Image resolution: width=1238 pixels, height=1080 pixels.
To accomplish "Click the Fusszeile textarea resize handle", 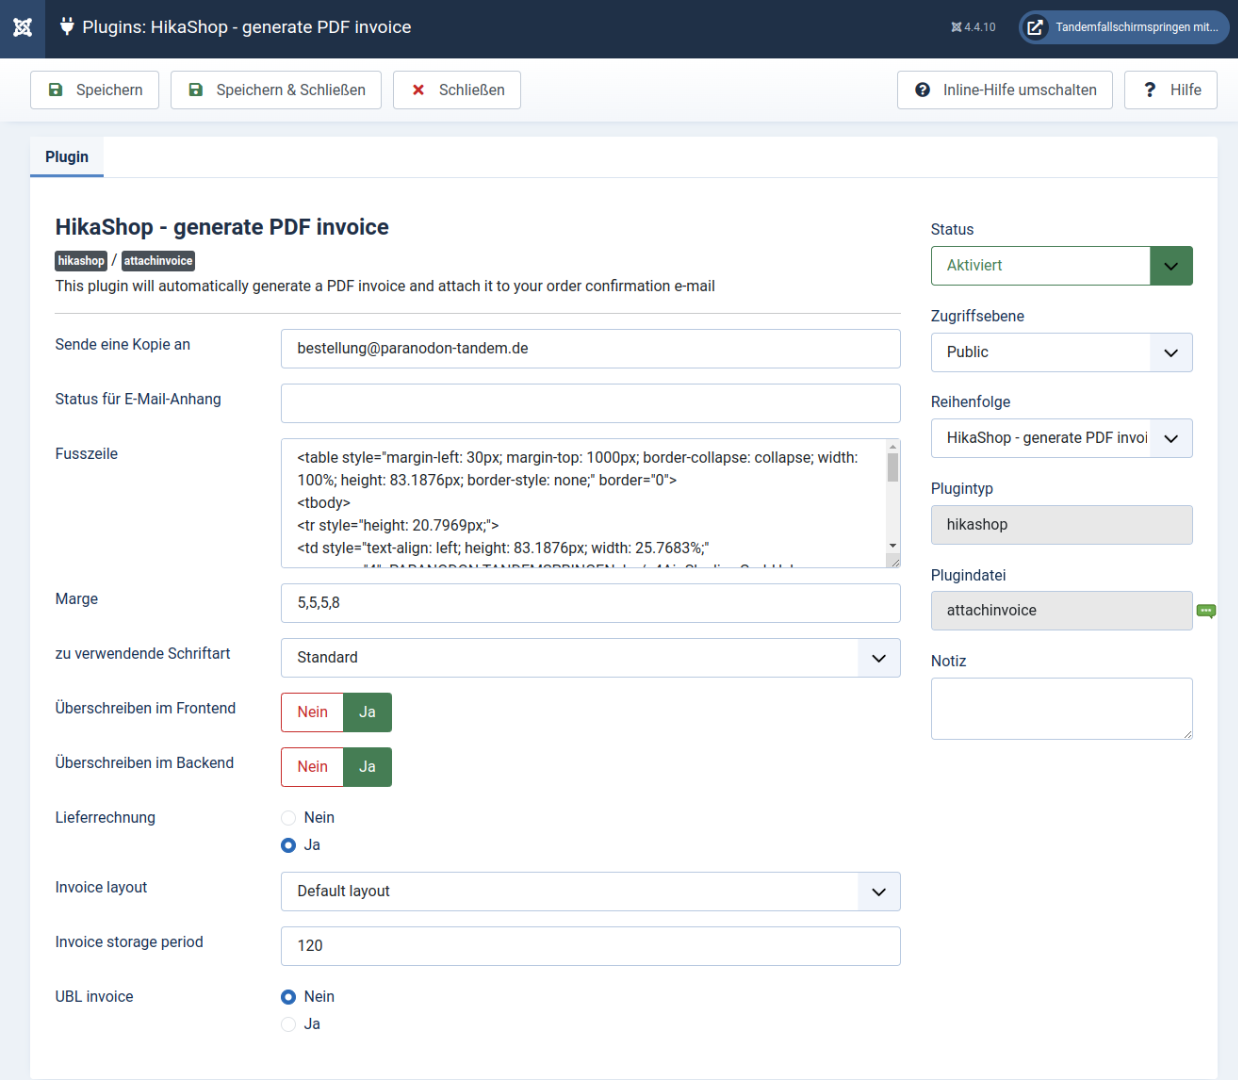I will coord(895,562).
